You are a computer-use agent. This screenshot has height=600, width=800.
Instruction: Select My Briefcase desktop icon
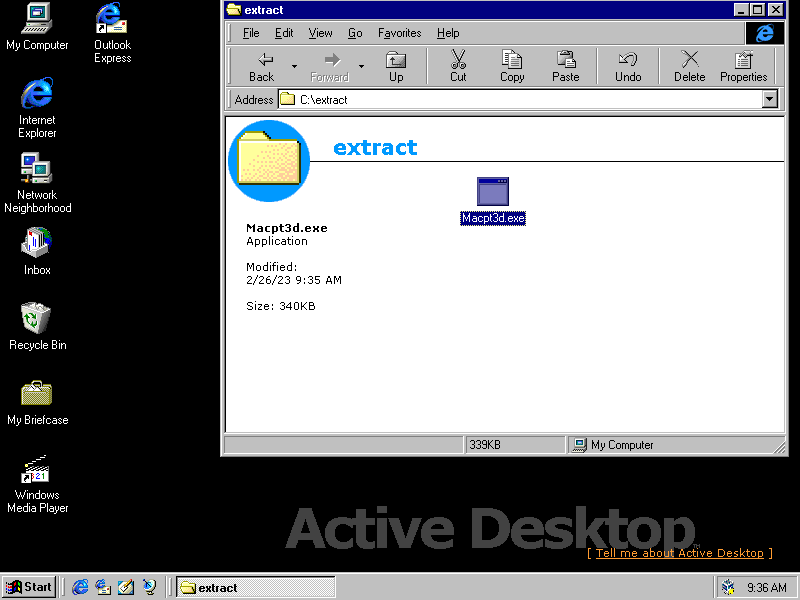tap(37, 403)
